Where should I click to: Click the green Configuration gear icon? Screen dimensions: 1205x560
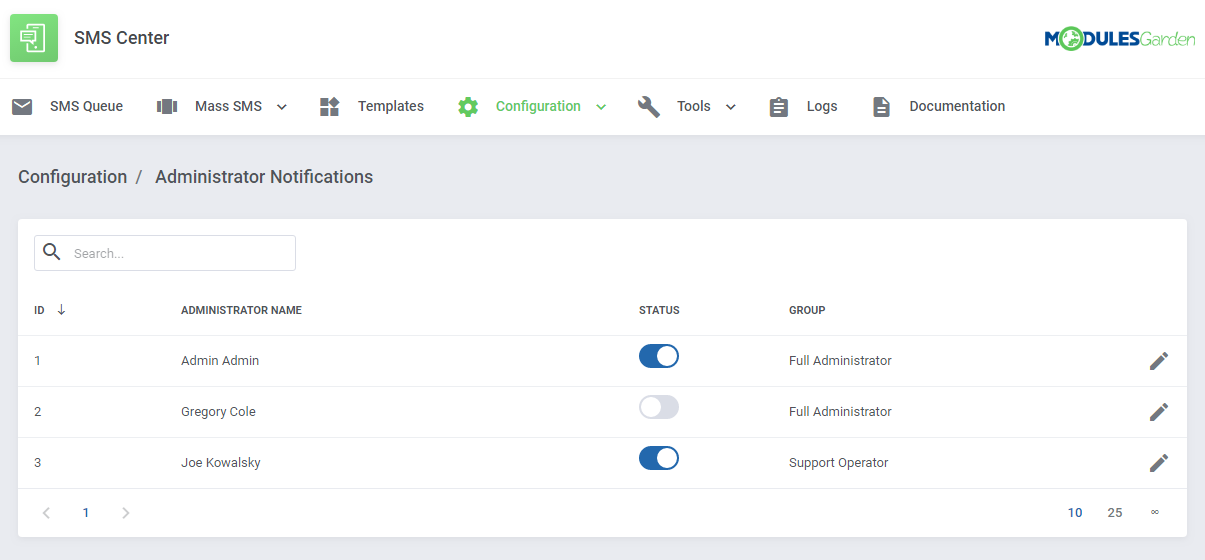point(468,106)
